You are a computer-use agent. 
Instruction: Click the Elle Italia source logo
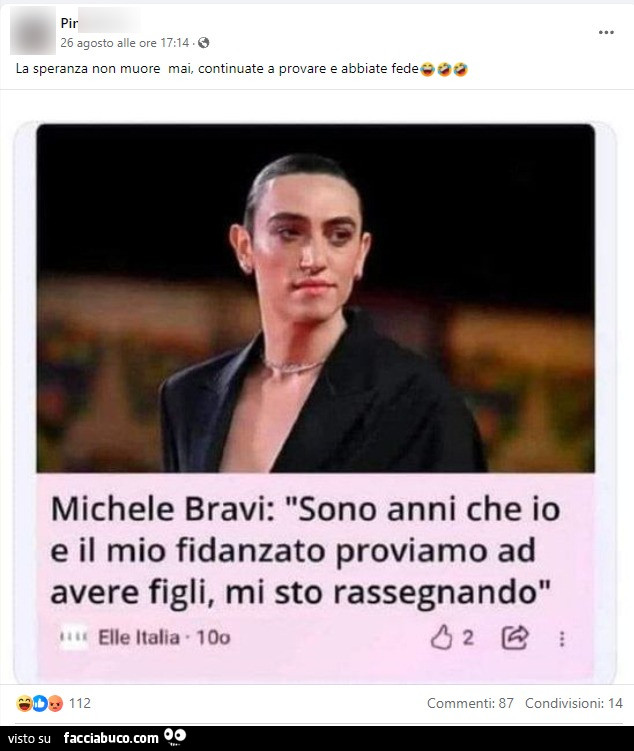74,637
